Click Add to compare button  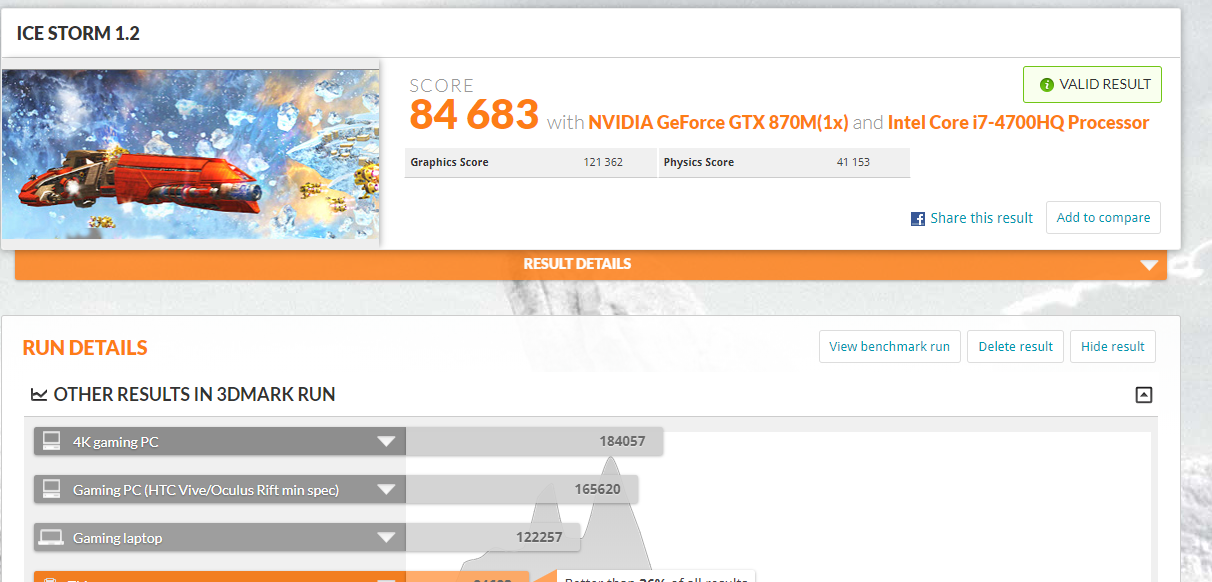1103,218
